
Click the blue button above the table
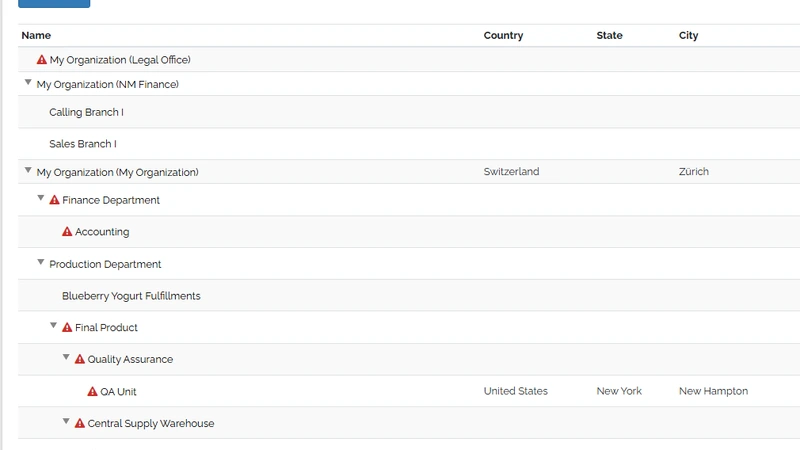(x=54, y=4)
